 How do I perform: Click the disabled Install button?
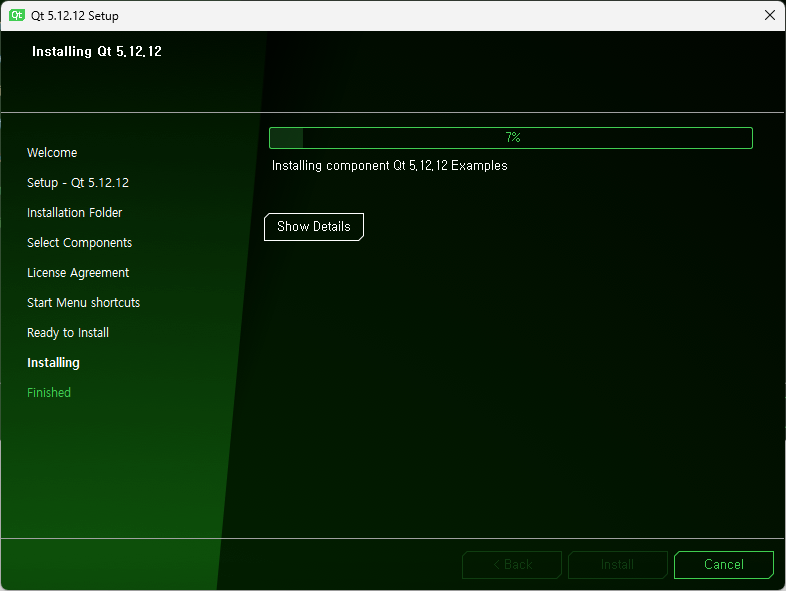pos(618,564)
